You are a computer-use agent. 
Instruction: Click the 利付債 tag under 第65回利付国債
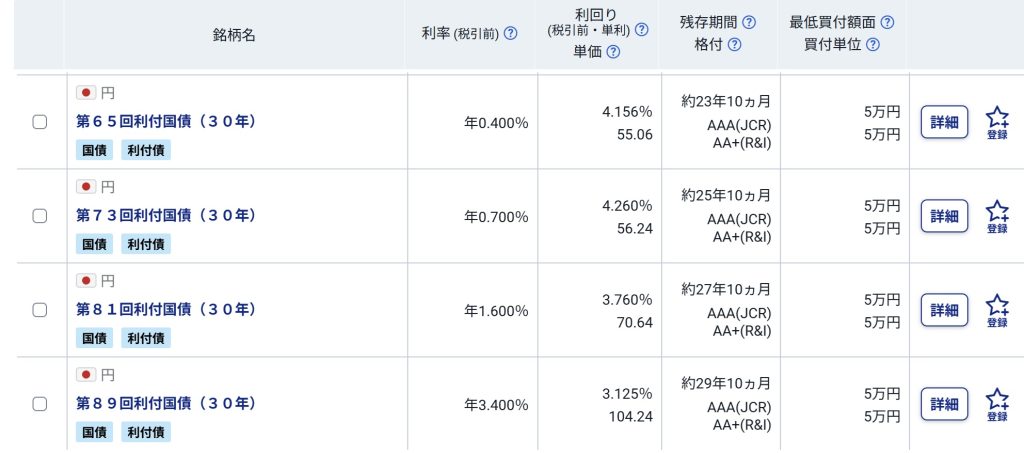[x=147, y=150]
